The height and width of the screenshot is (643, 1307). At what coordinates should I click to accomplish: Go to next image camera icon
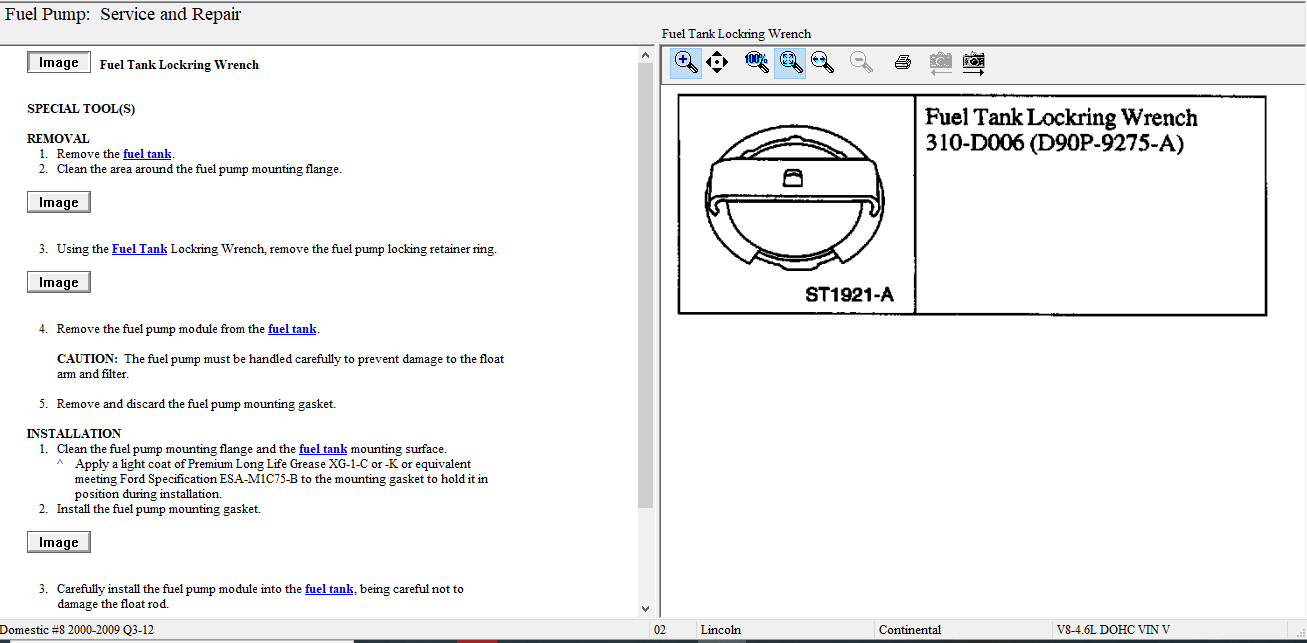point(974,62)
